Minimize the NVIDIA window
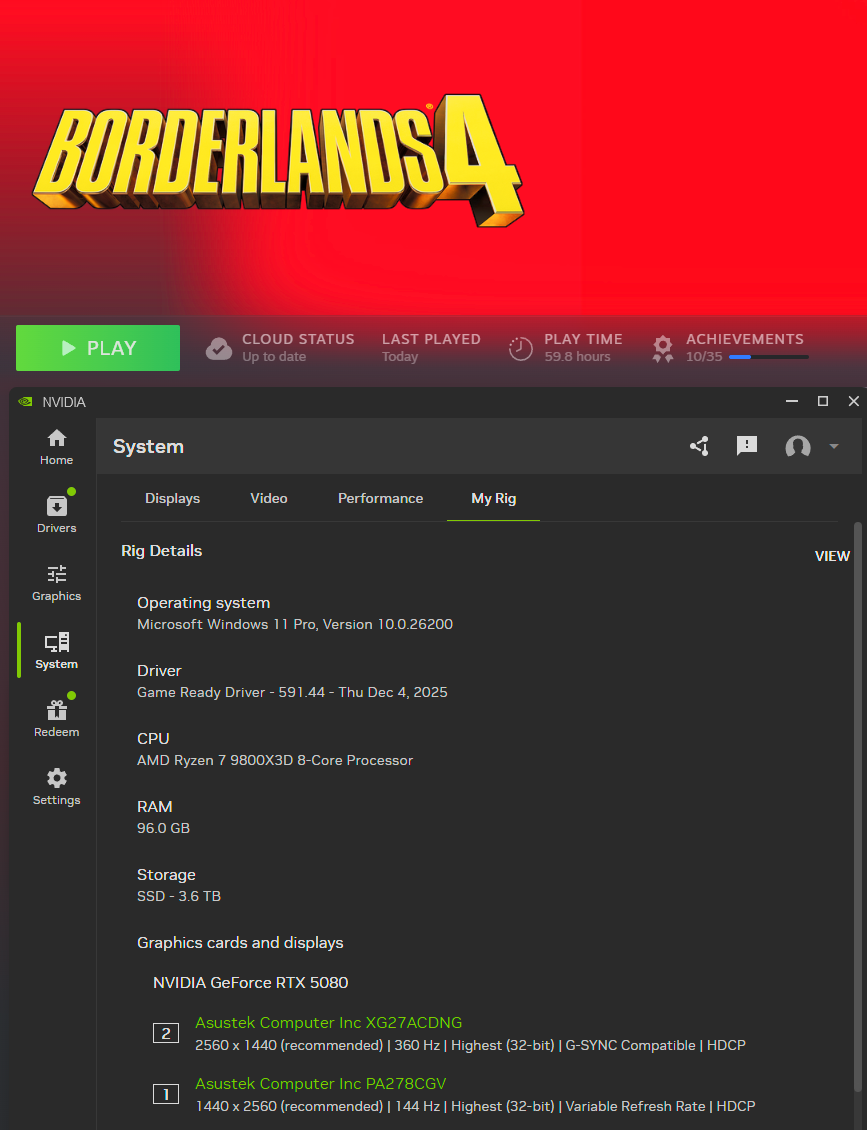This screenshot has width=867, height=1130. pyautogui.click(x=792, y=401)
